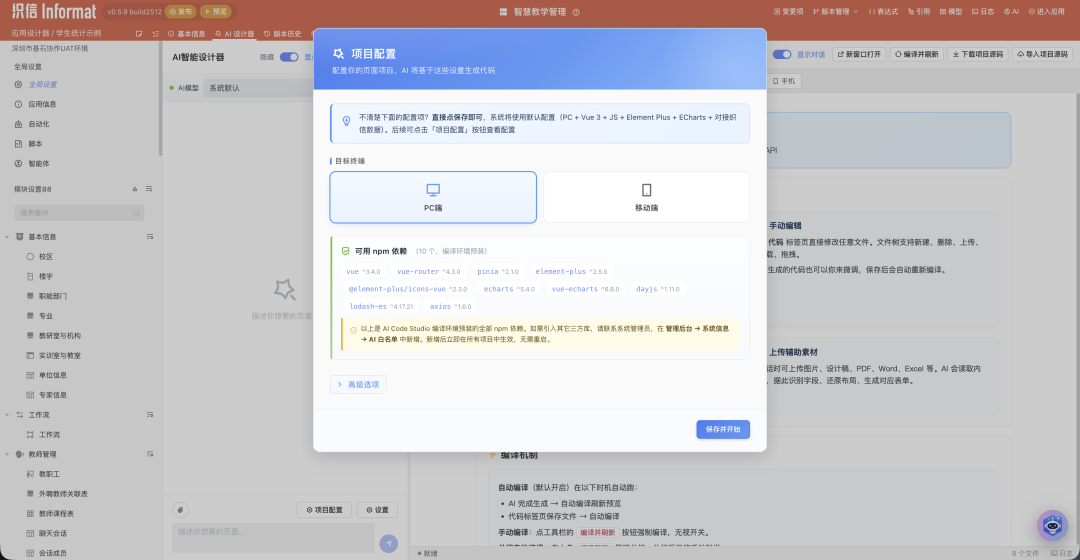Toggle the 显示对话 switch

pos(782,54)
